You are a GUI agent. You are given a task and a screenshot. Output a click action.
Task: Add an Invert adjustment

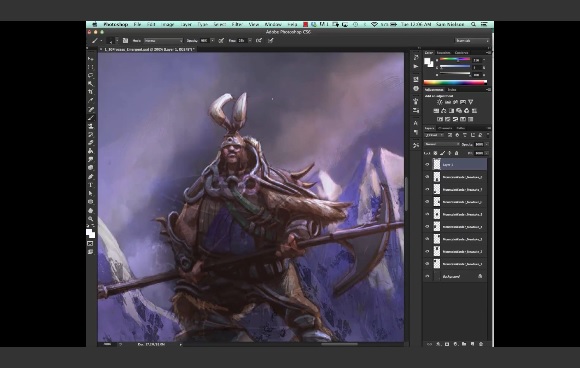440,119
